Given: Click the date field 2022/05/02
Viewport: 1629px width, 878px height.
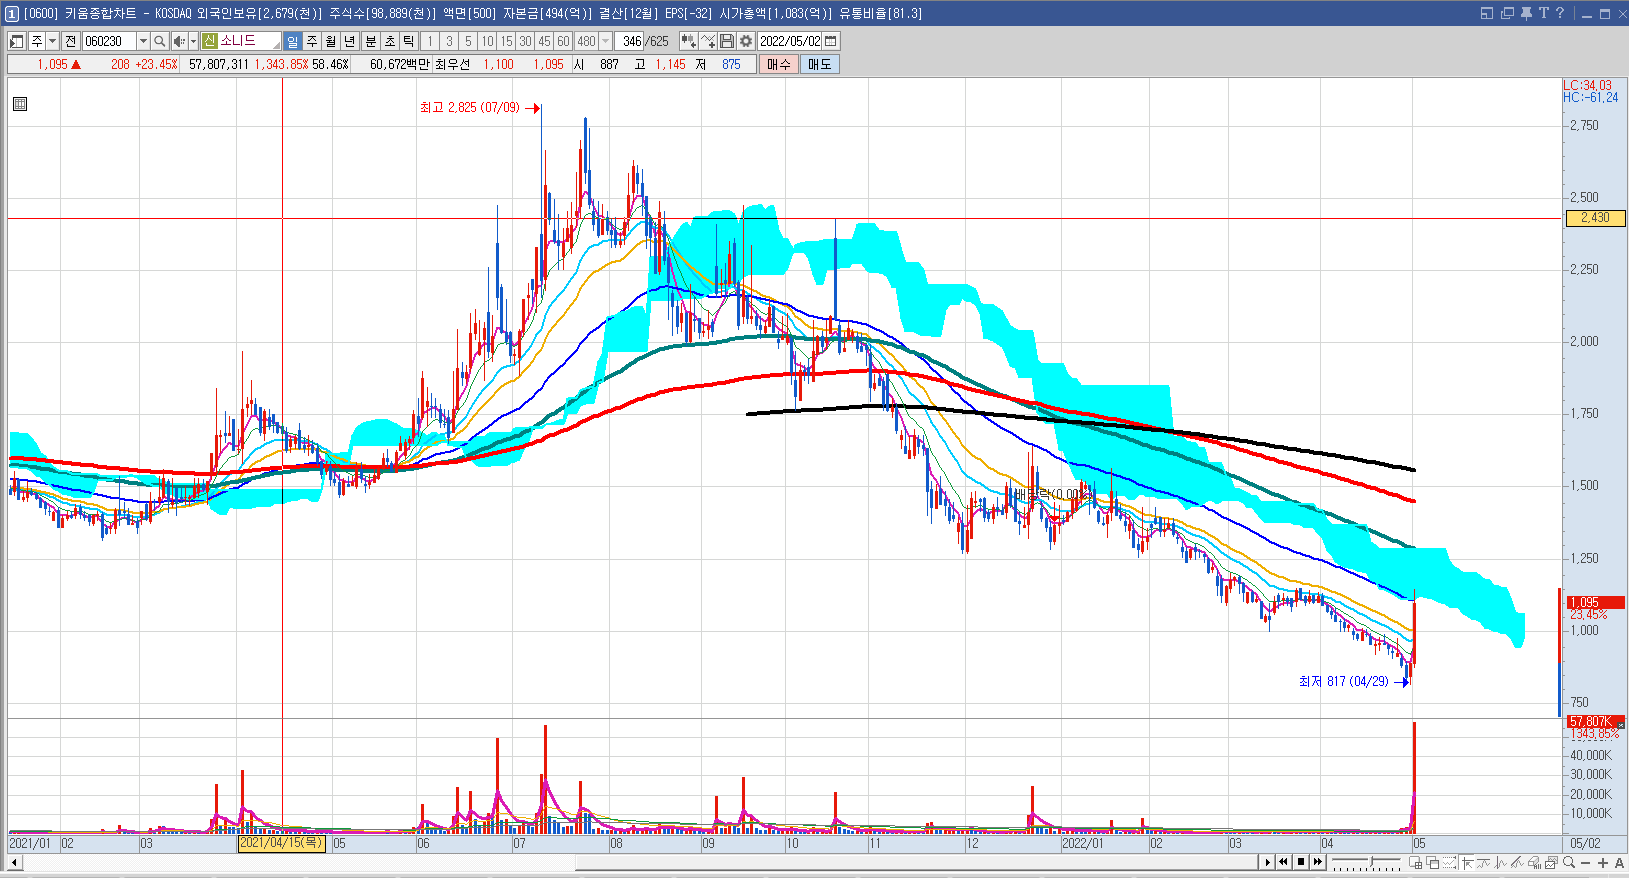Looking at the screenshot, I should (790, 41).
